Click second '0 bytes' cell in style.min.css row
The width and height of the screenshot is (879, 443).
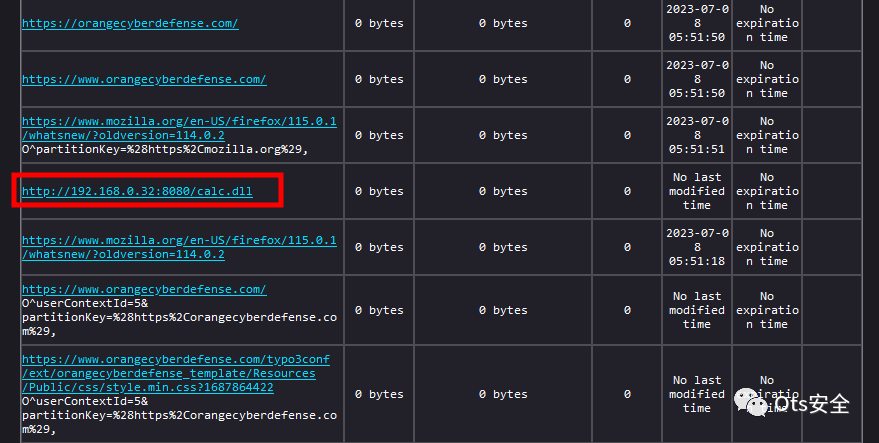[x=502, y=394]
